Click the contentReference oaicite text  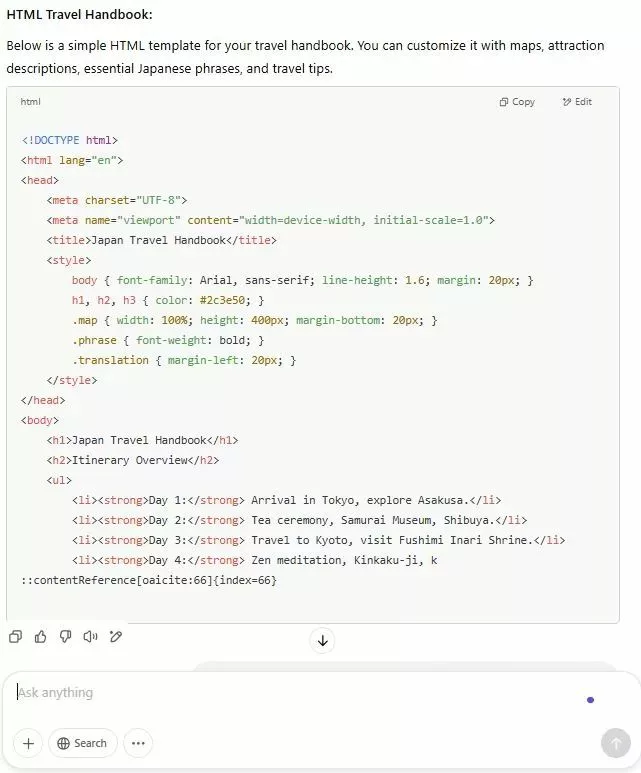148,580
